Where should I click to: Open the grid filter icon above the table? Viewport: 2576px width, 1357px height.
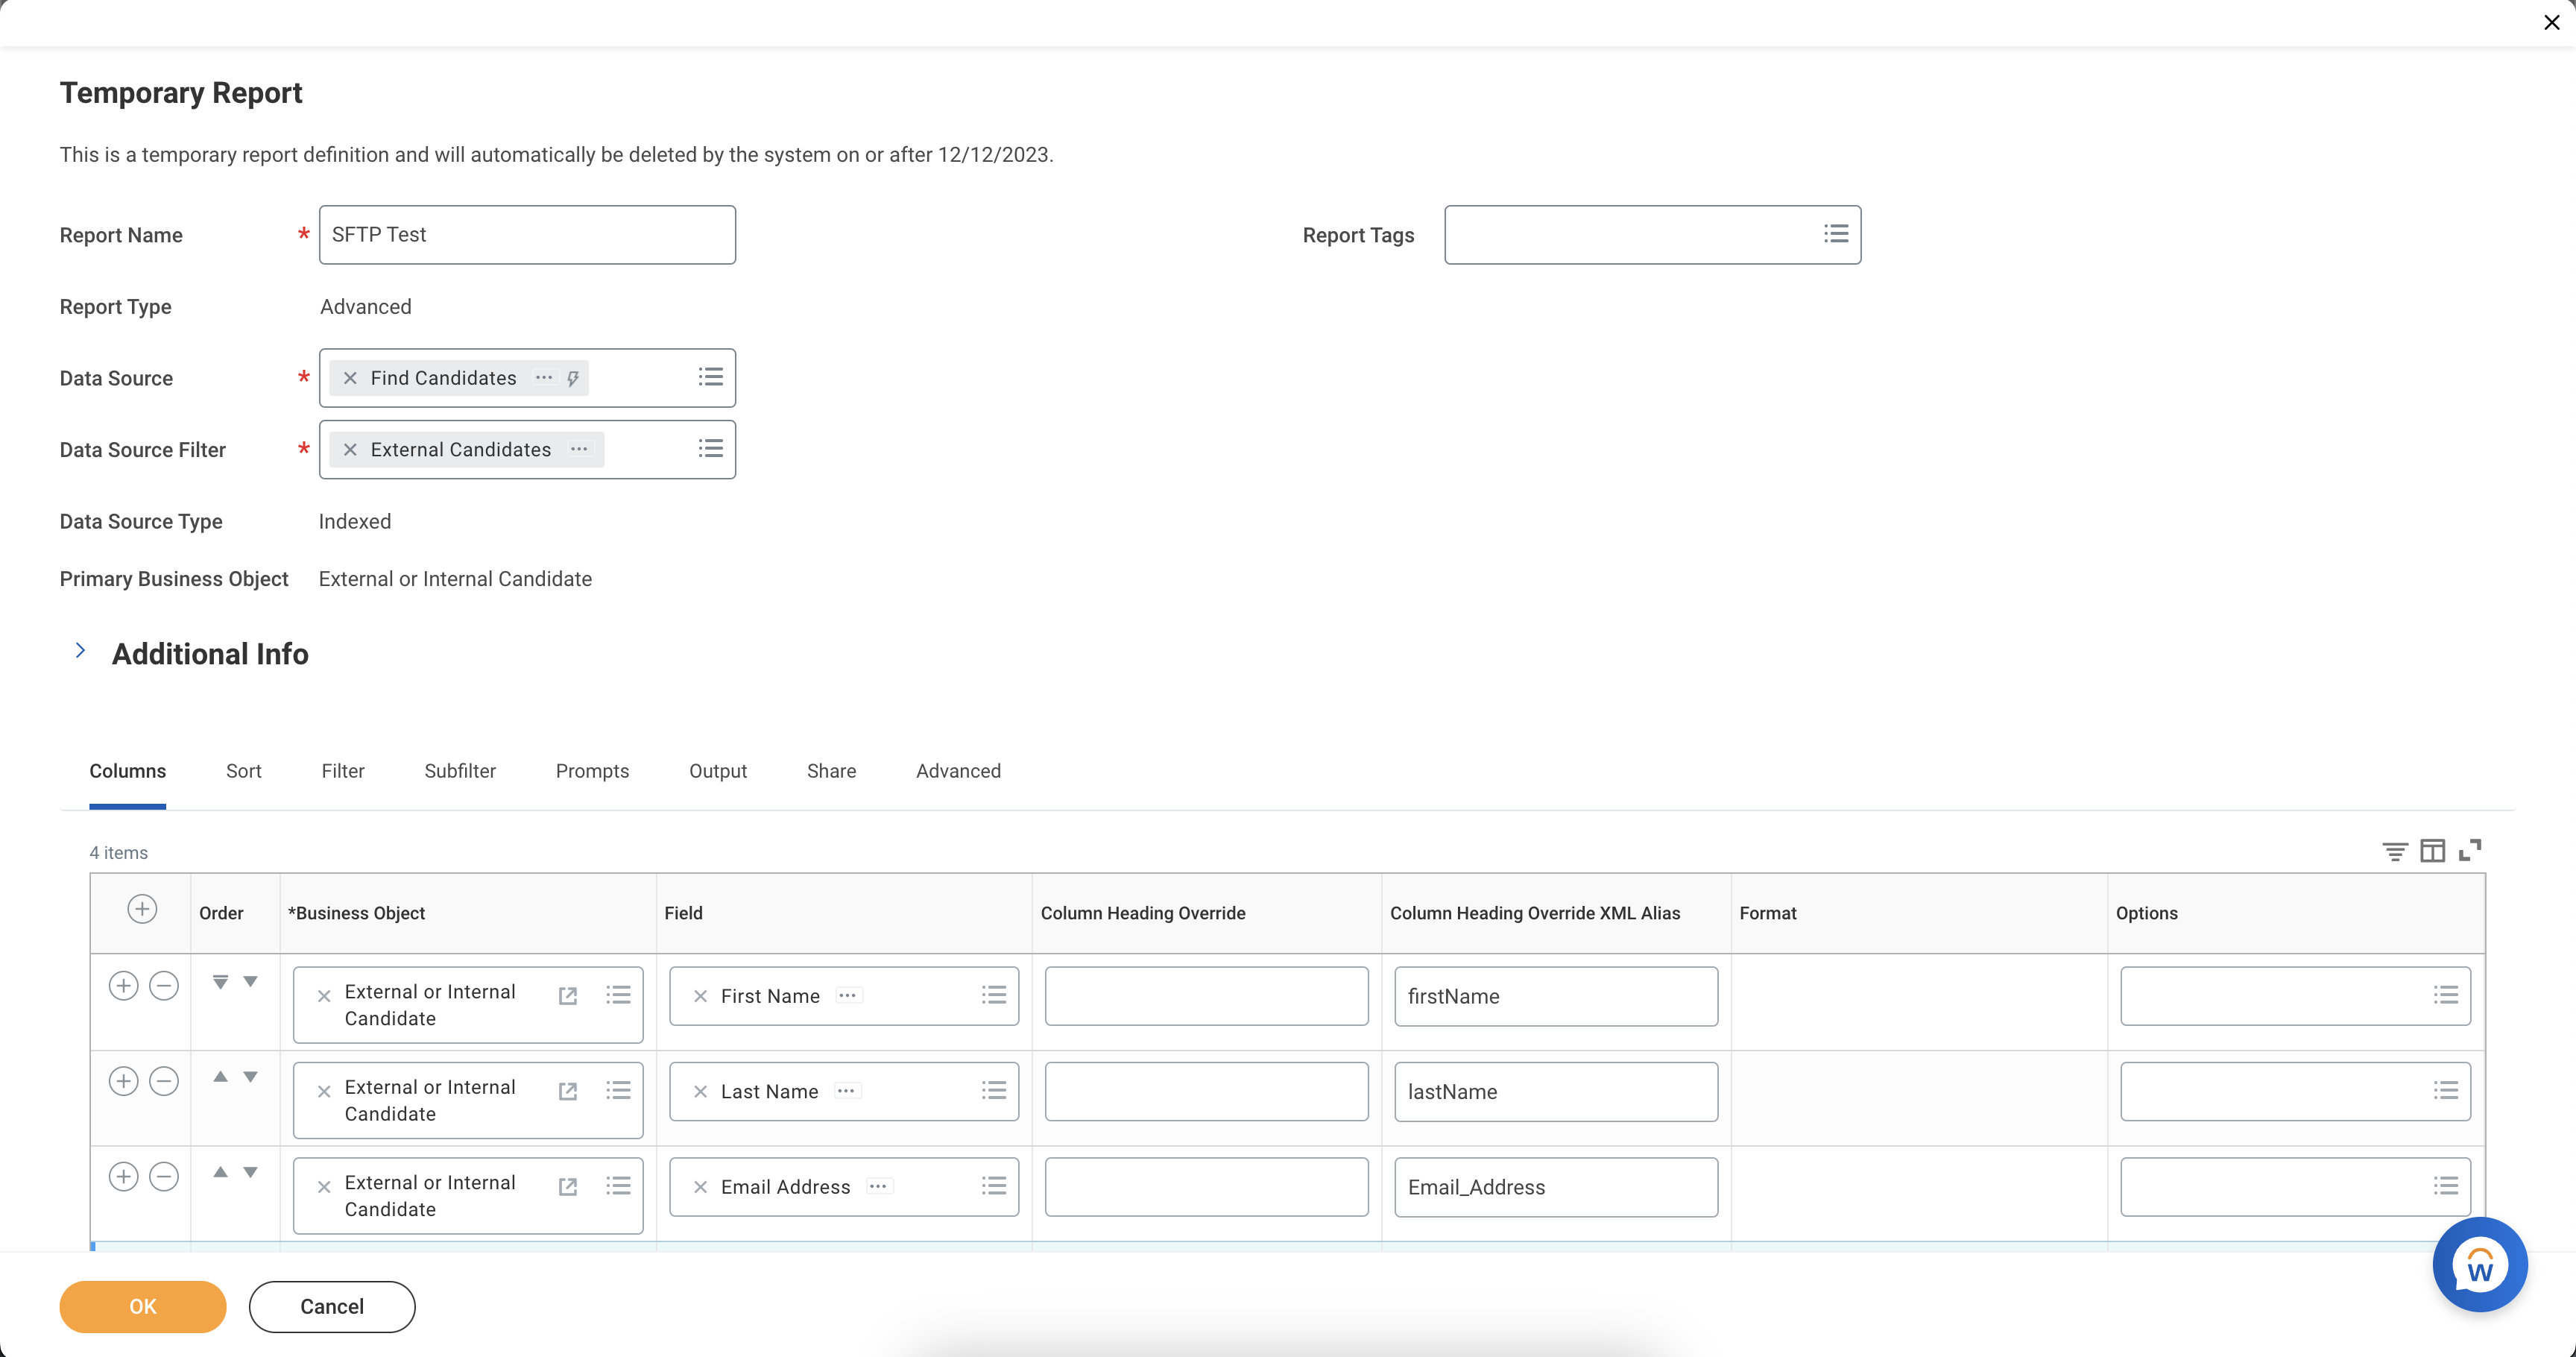coord(2394,851)
